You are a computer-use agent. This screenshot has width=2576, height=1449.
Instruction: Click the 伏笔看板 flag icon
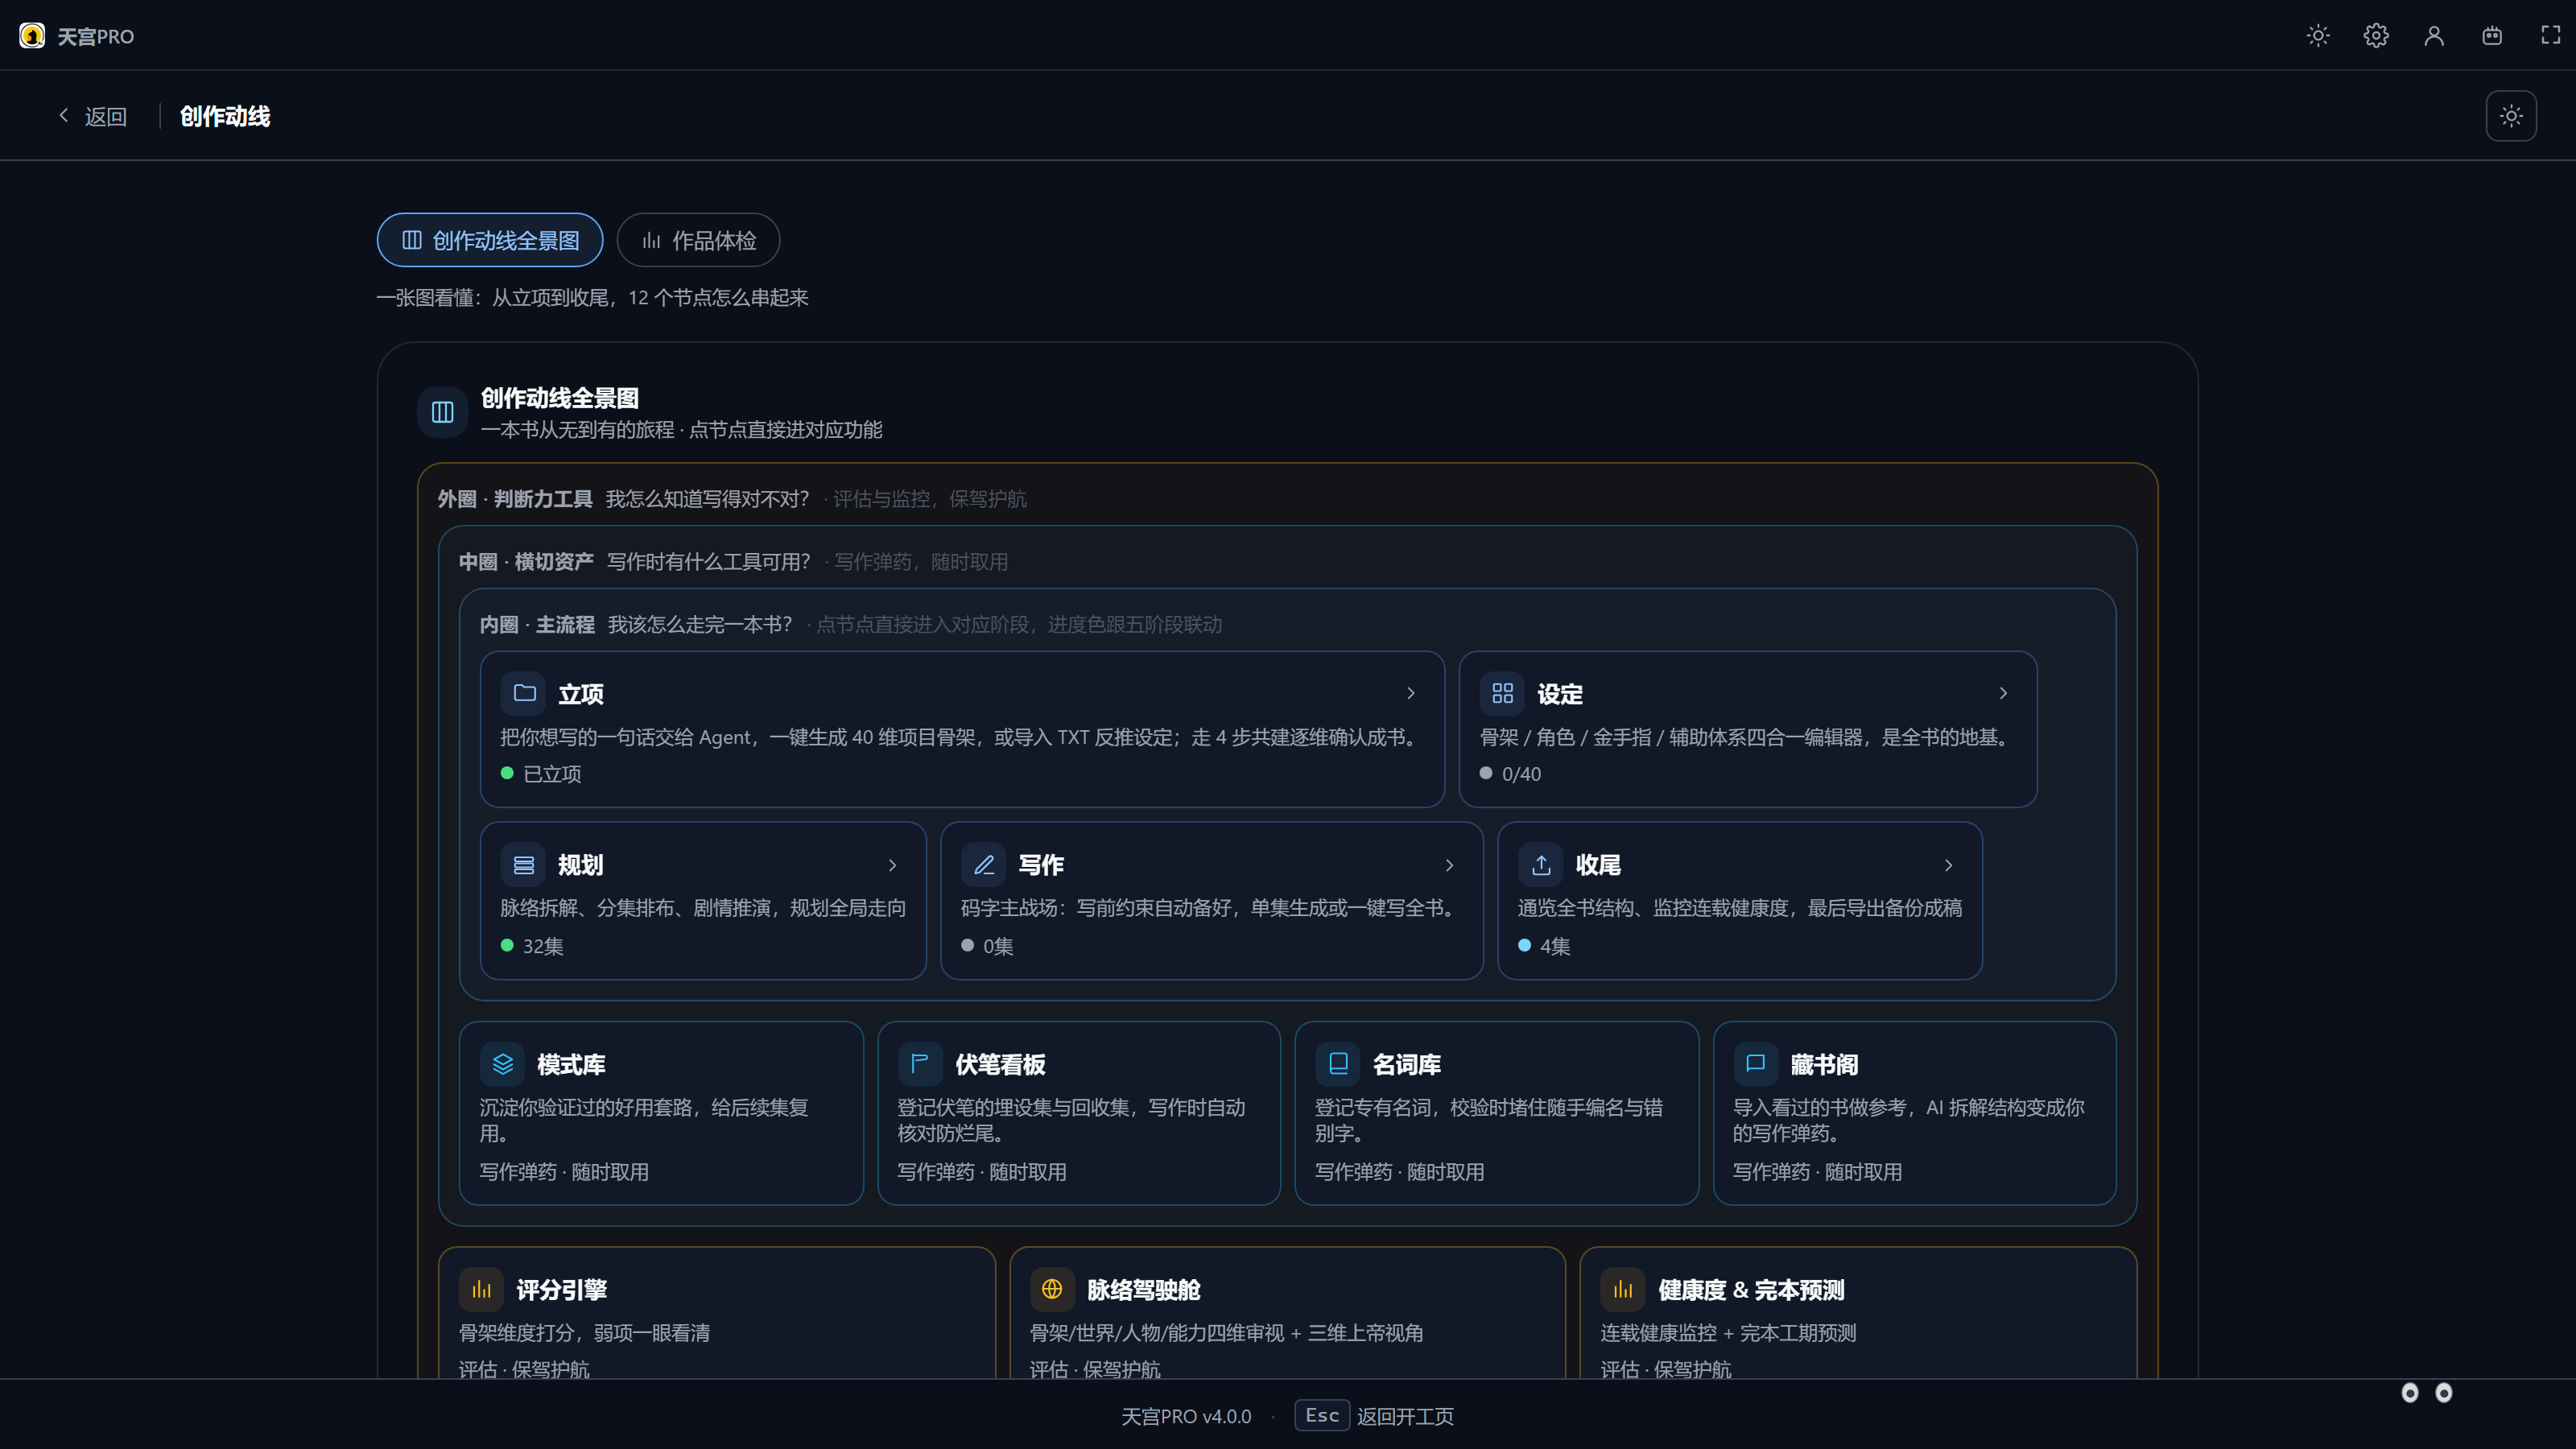click(x=920, y=1064)
